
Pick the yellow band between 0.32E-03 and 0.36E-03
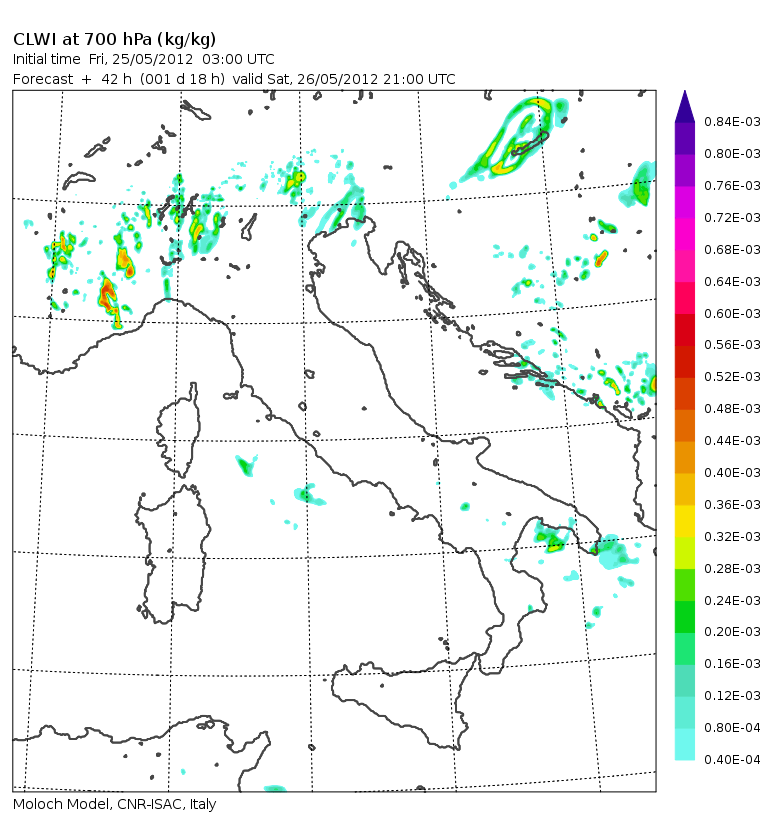tap(684, 521)
